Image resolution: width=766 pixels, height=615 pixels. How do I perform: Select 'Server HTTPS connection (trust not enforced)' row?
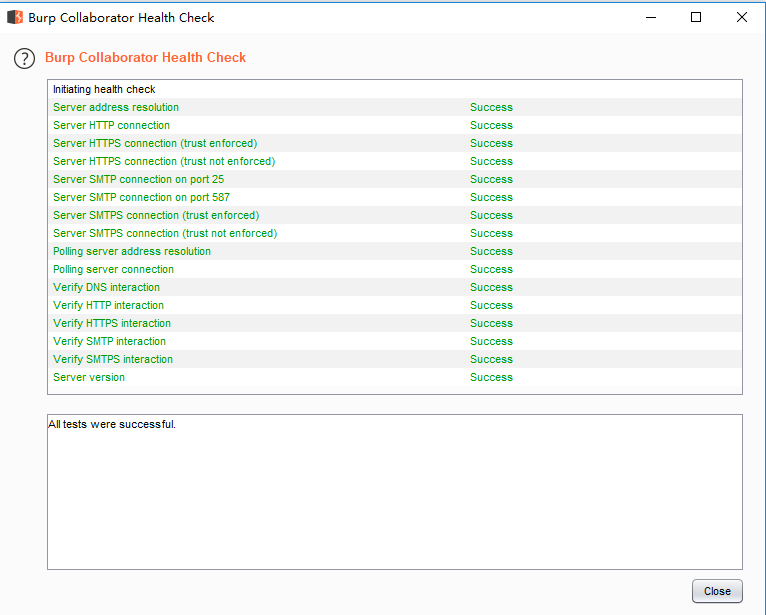coord(395,161)
